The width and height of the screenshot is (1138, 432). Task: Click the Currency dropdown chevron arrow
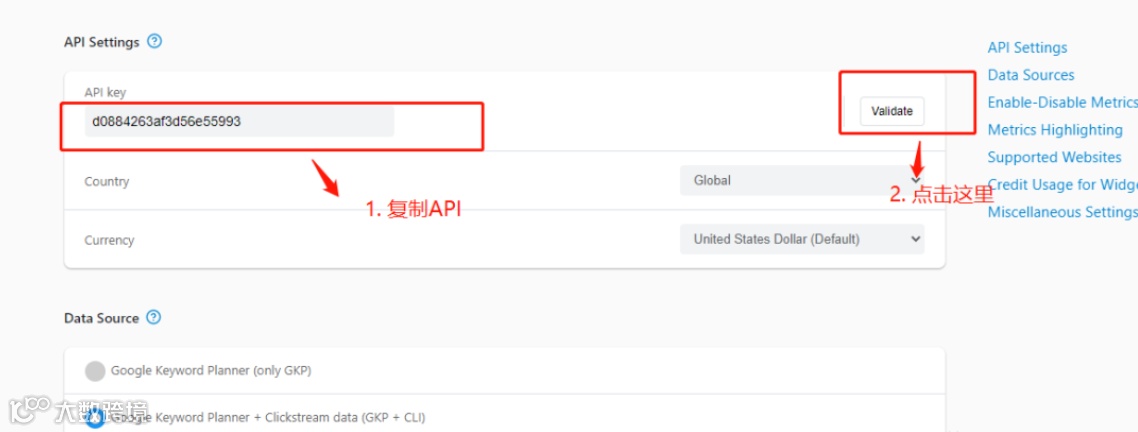coord(915,239)
